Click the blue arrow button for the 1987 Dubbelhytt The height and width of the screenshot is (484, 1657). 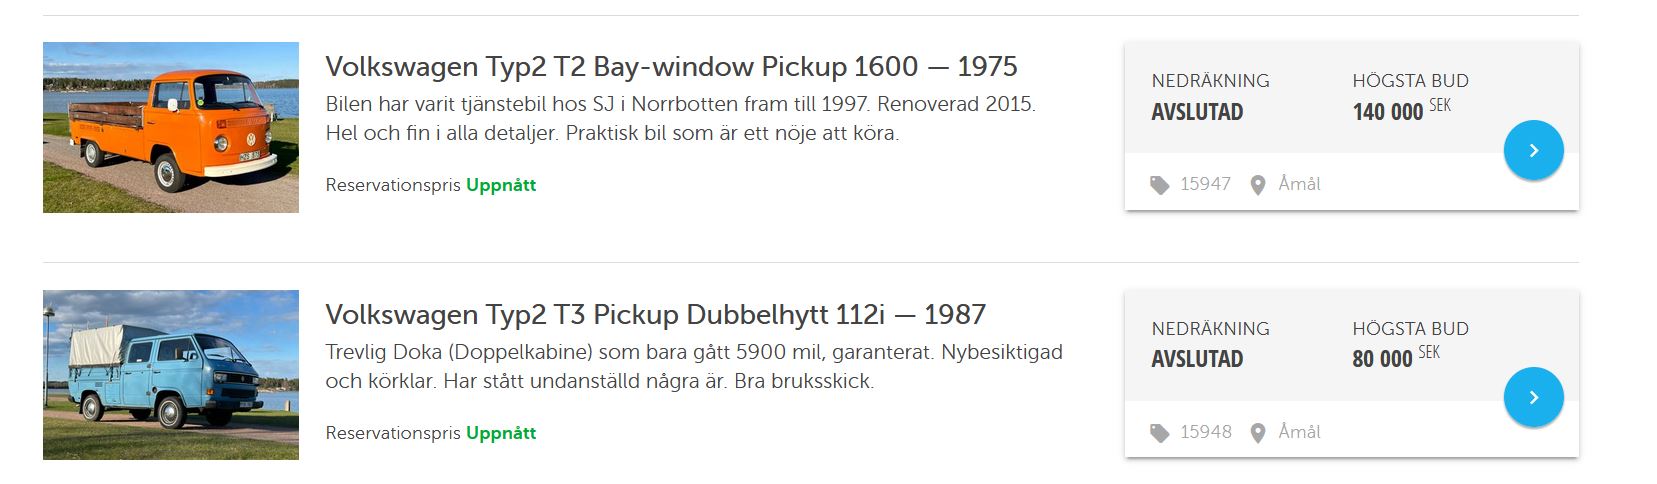pos(1533,397)
